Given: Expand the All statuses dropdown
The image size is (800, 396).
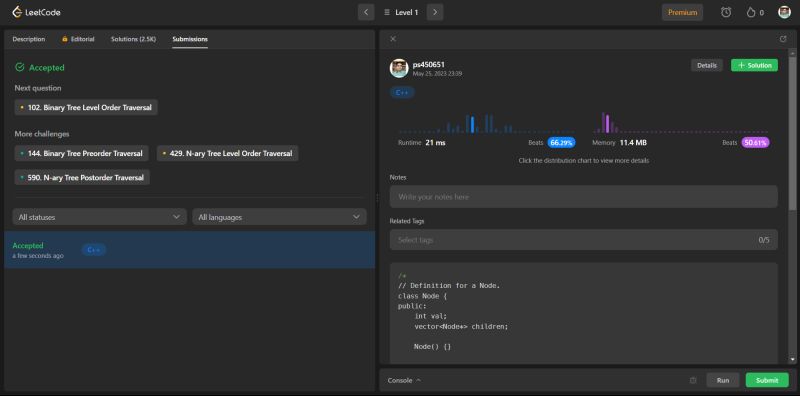Looking at the screenshot, I should point(99,217).
